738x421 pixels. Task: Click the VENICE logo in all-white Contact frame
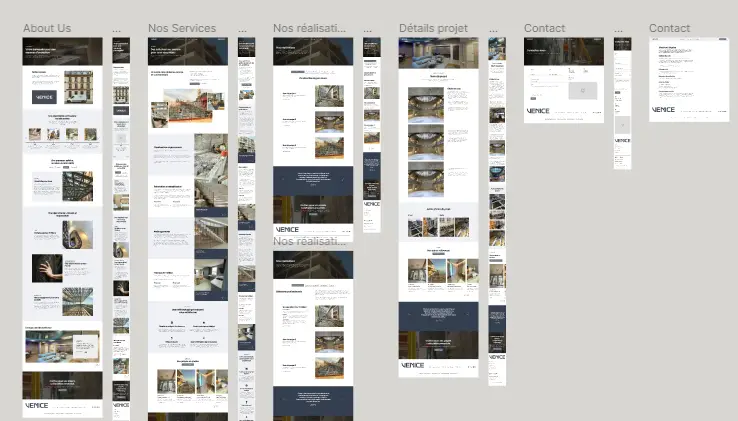pos(663,110)
